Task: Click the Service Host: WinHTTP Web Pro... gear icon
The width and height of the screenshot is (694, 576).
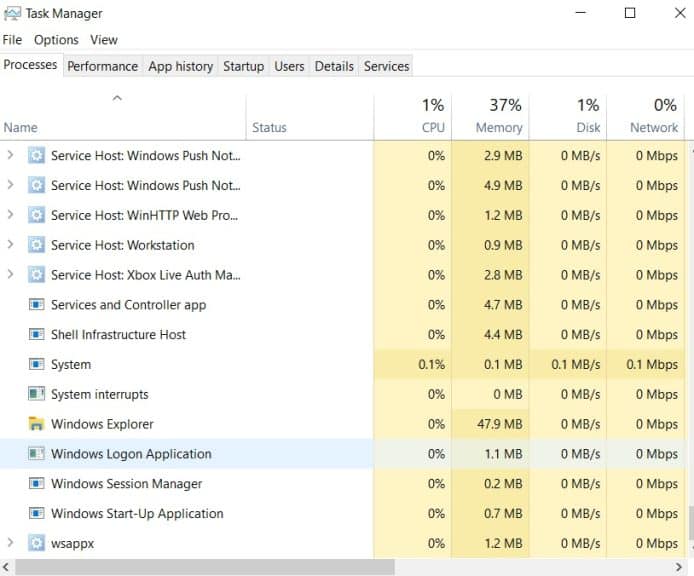Action: pyautogui.click(x=36, y=215)
